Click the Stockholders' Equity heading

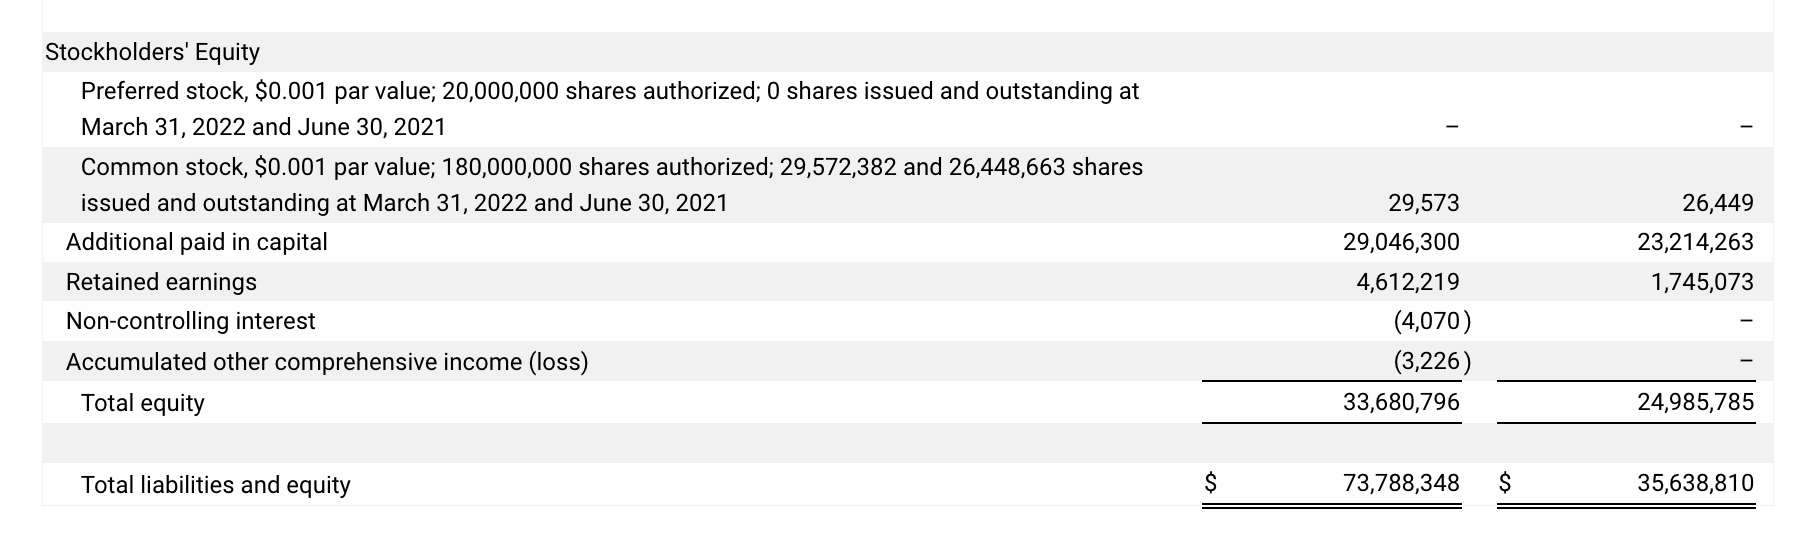[152, 52]
